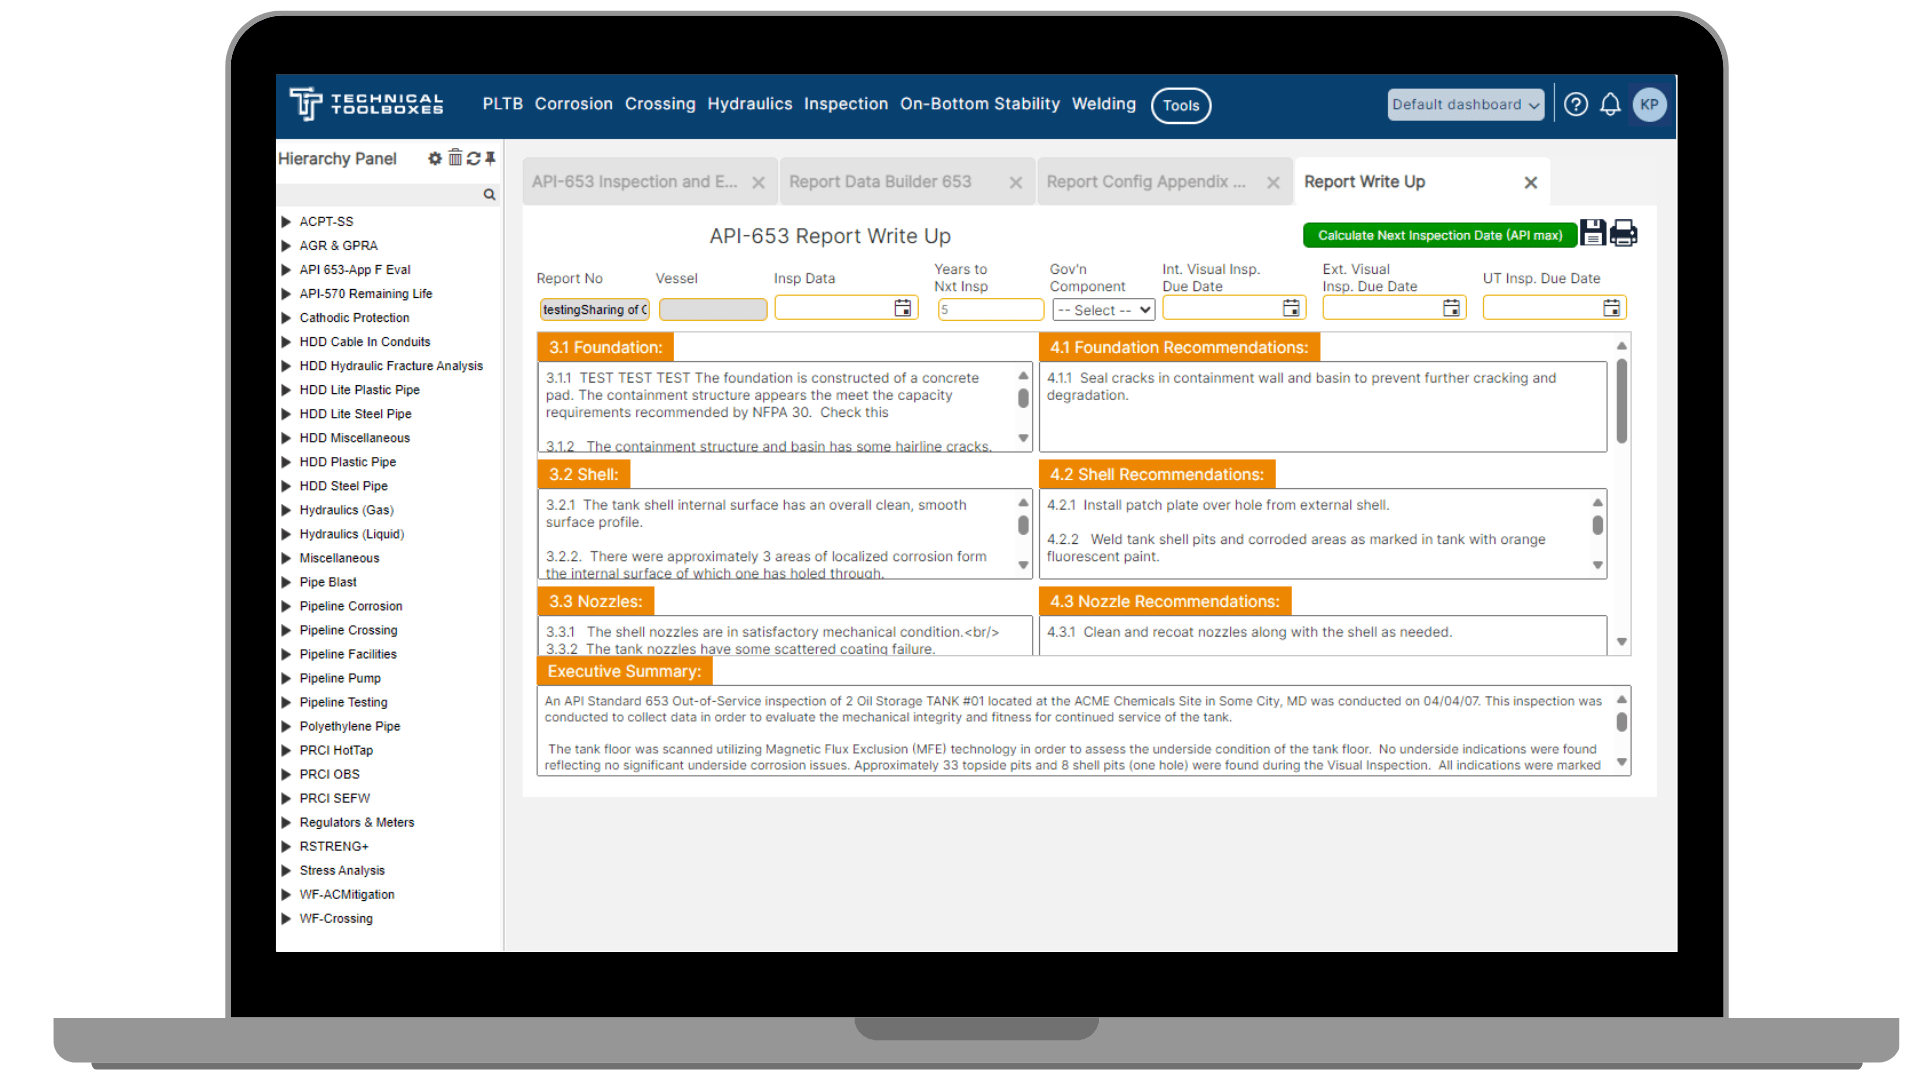The height and width of the screenshot is (1080, 1920).
Task: Close the Report Config Appendix tab
Action: tap(1273, 182)
